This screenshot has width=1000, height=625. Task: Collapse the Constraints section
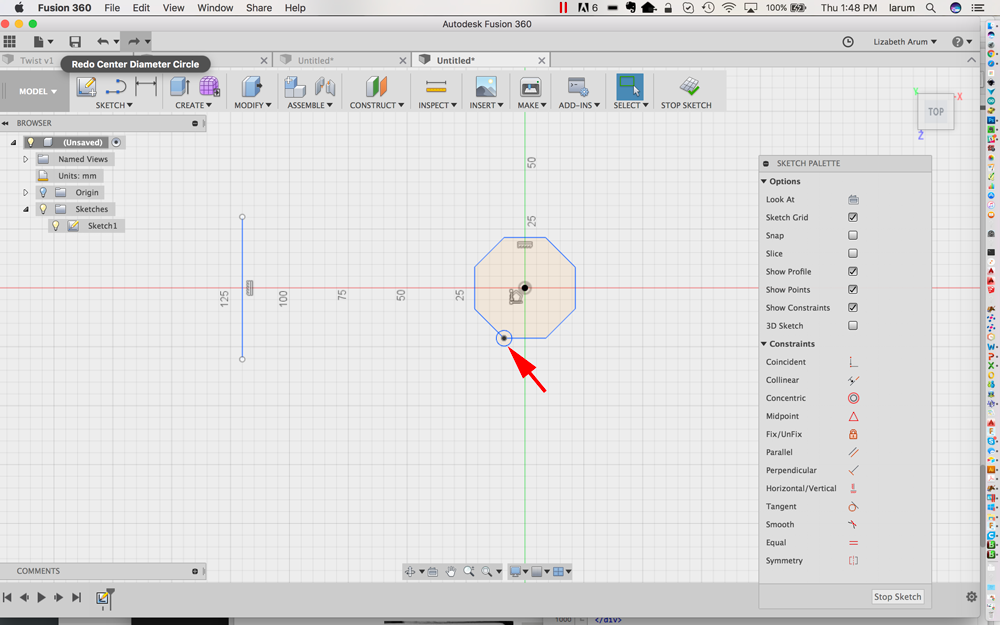(764, 344)
